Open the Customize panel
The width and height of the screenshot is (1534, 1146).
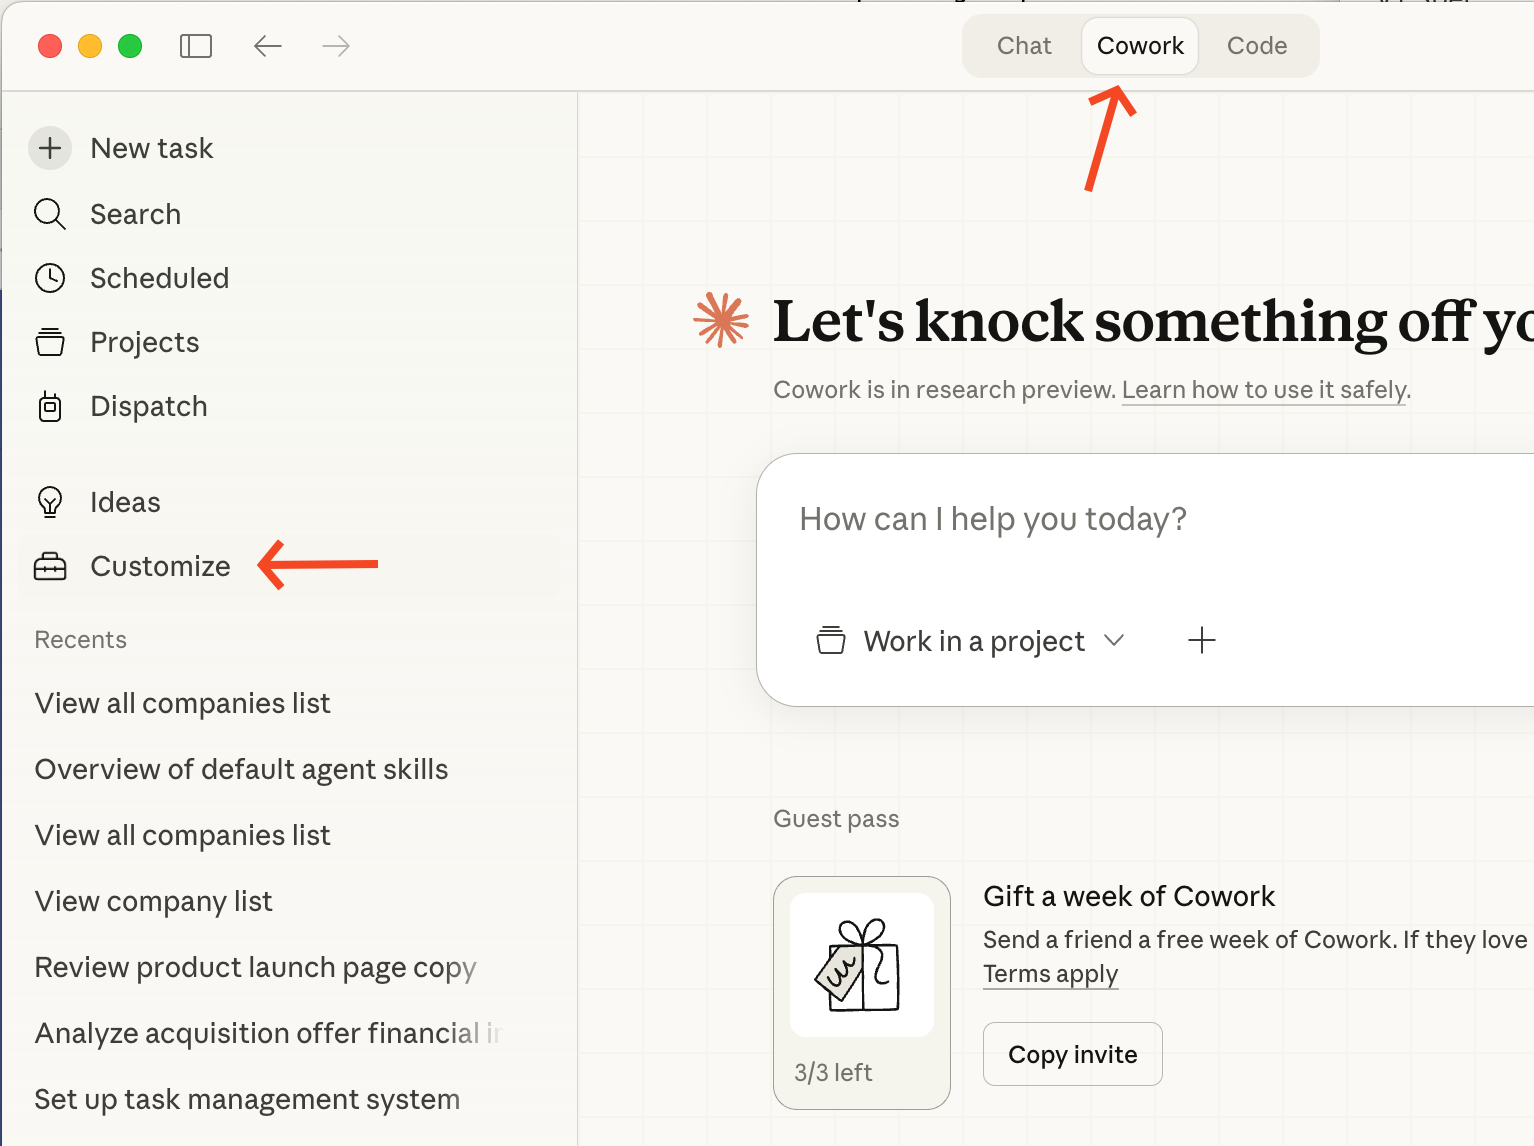159,566
